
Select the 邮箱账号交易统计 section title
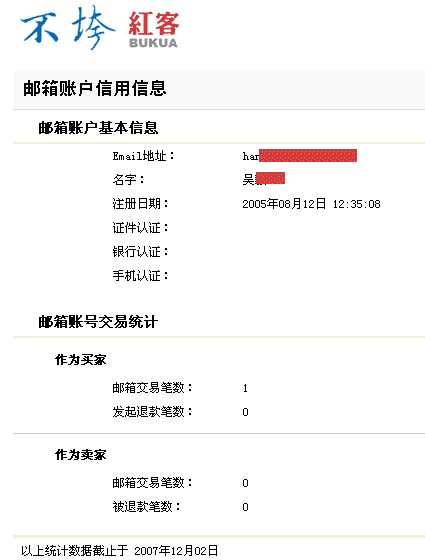[98, 322]
